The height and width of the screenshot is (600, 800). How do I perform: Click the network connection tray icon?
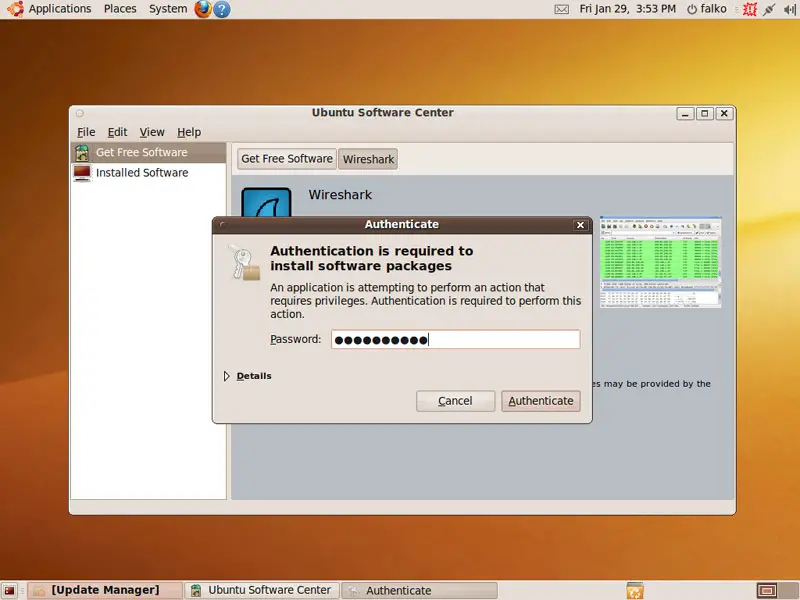[769, 9]
